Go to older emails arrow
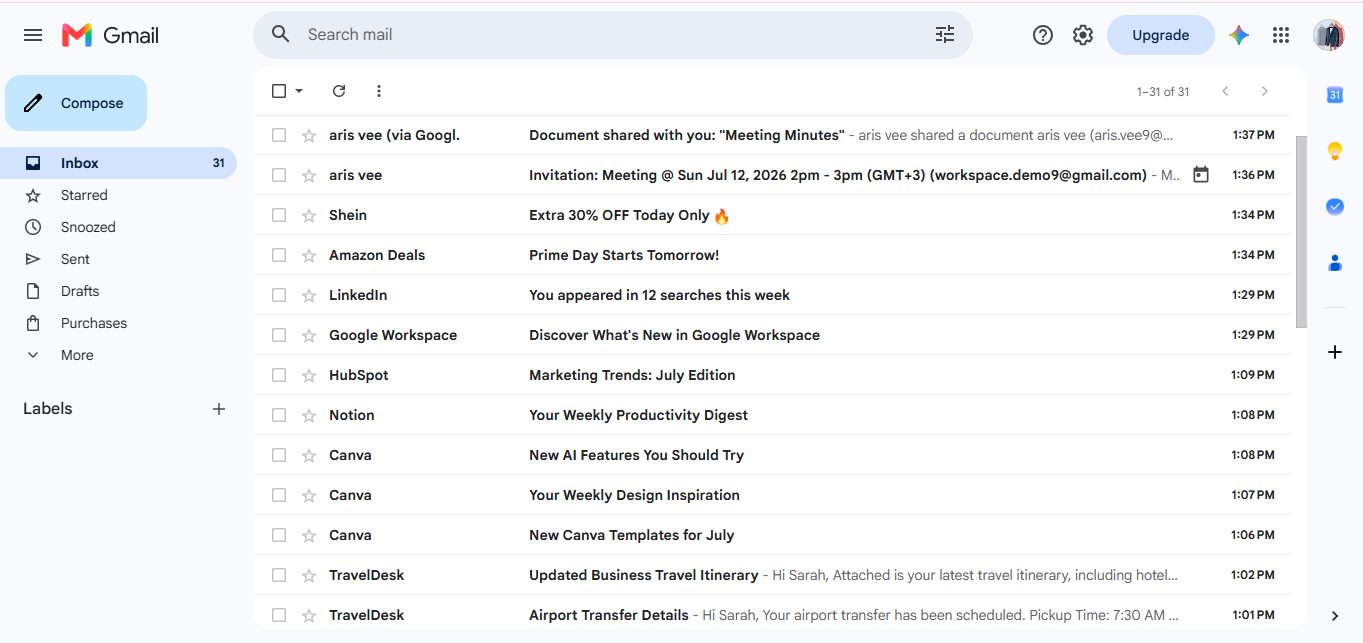This screenshot has height=643, width=1363. (x=1265, y=91)
